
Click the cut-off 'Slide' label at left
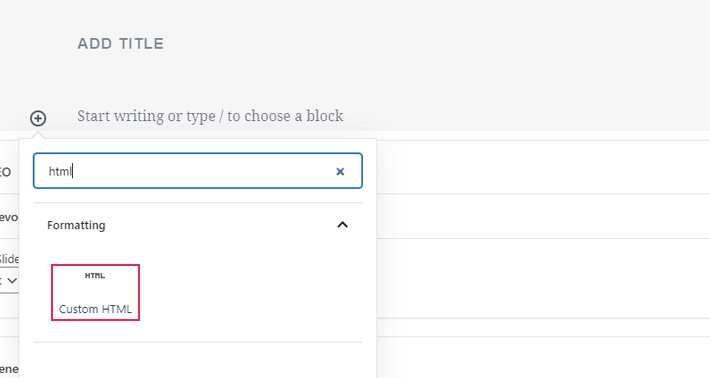point(9,259)
